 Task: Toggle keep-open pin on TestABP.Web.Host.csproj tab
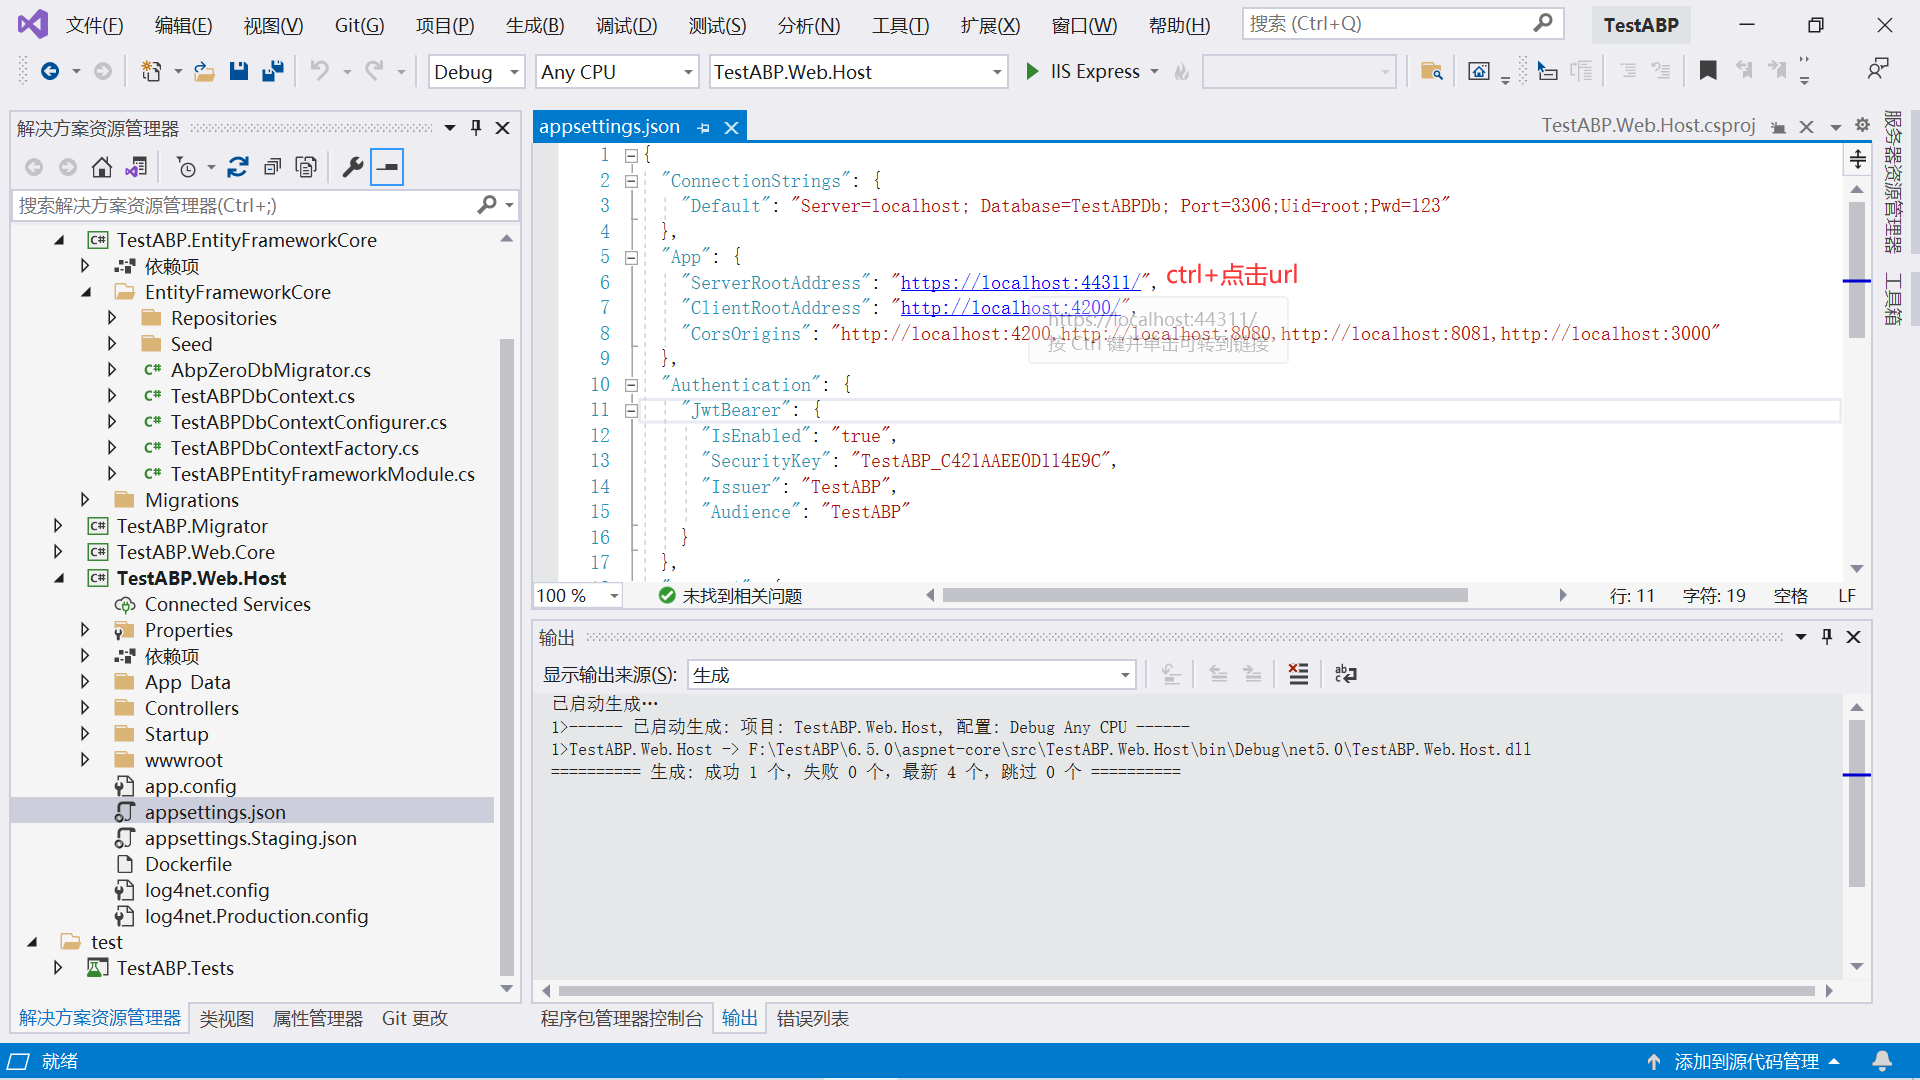coord(1778,127)
